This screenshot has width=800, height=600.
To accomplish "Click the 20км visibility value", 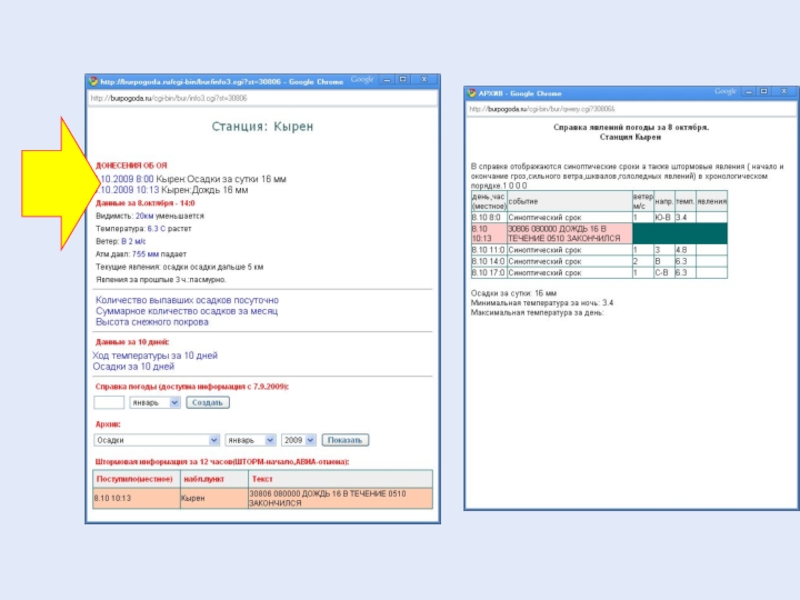I will click(x=144, y=216).
